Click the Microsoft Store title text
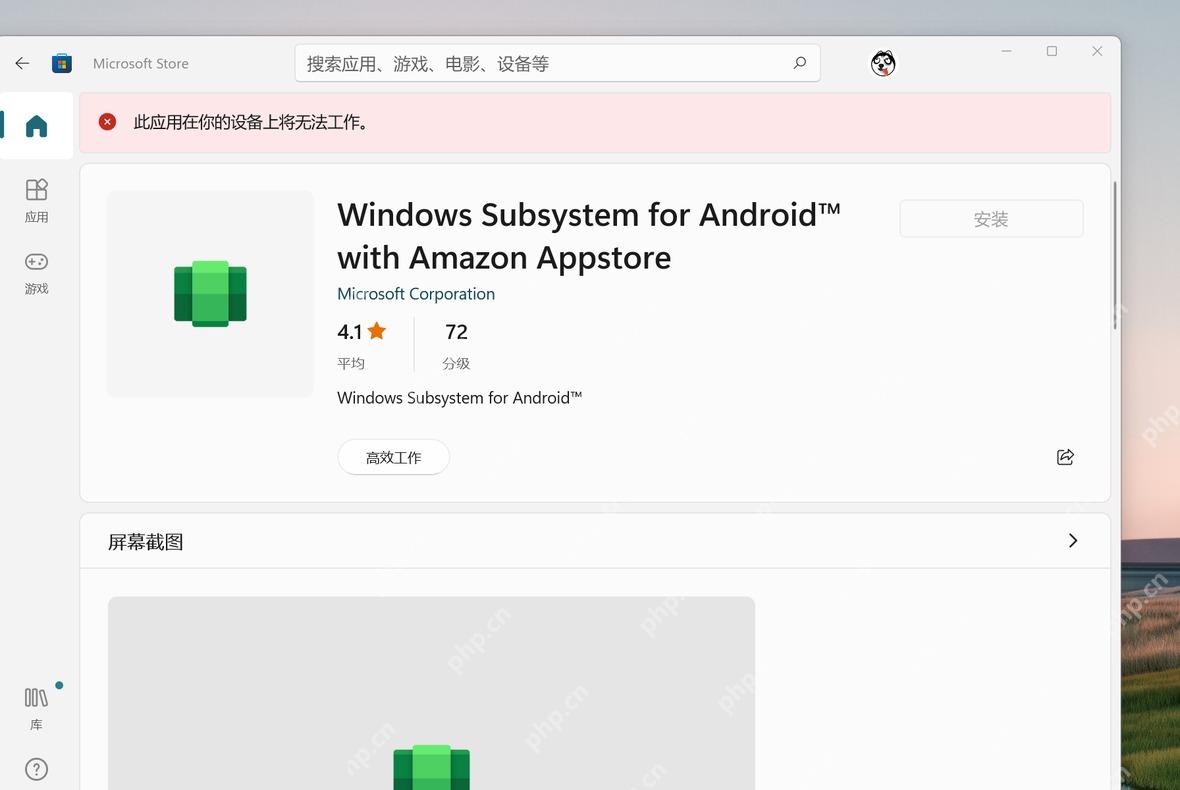The image size is (1180, 790). point(141,64)
